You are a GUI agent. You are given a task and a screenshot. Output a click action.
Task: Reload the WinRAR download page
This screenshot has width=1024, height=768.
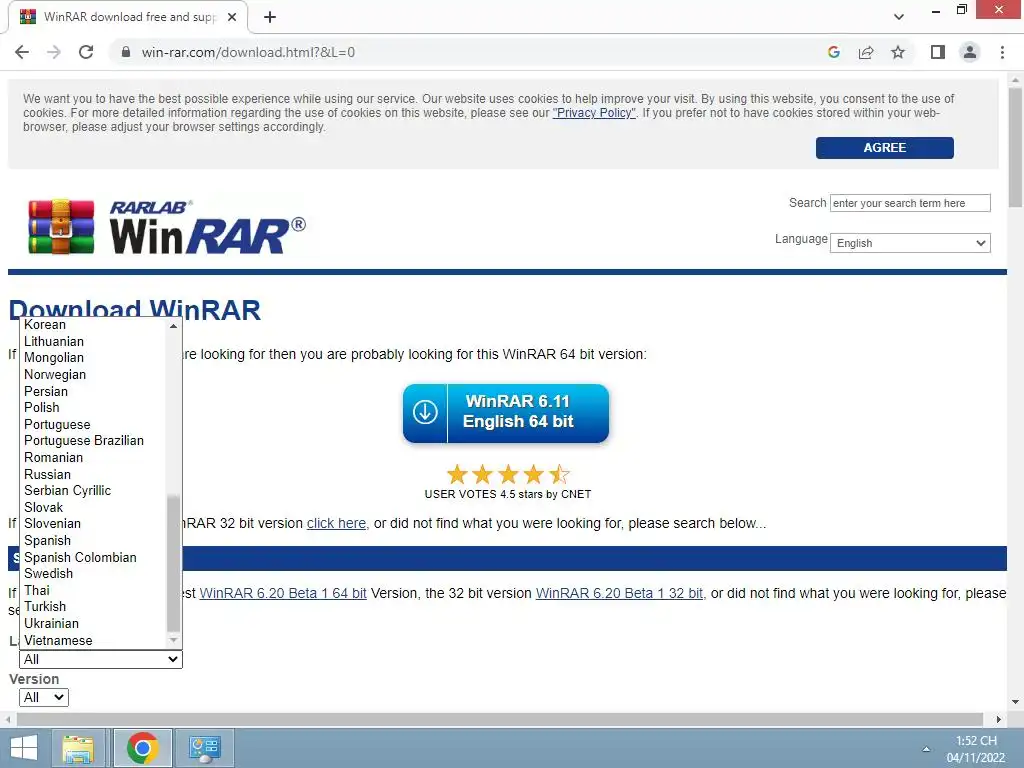click(x=86, y=52)
